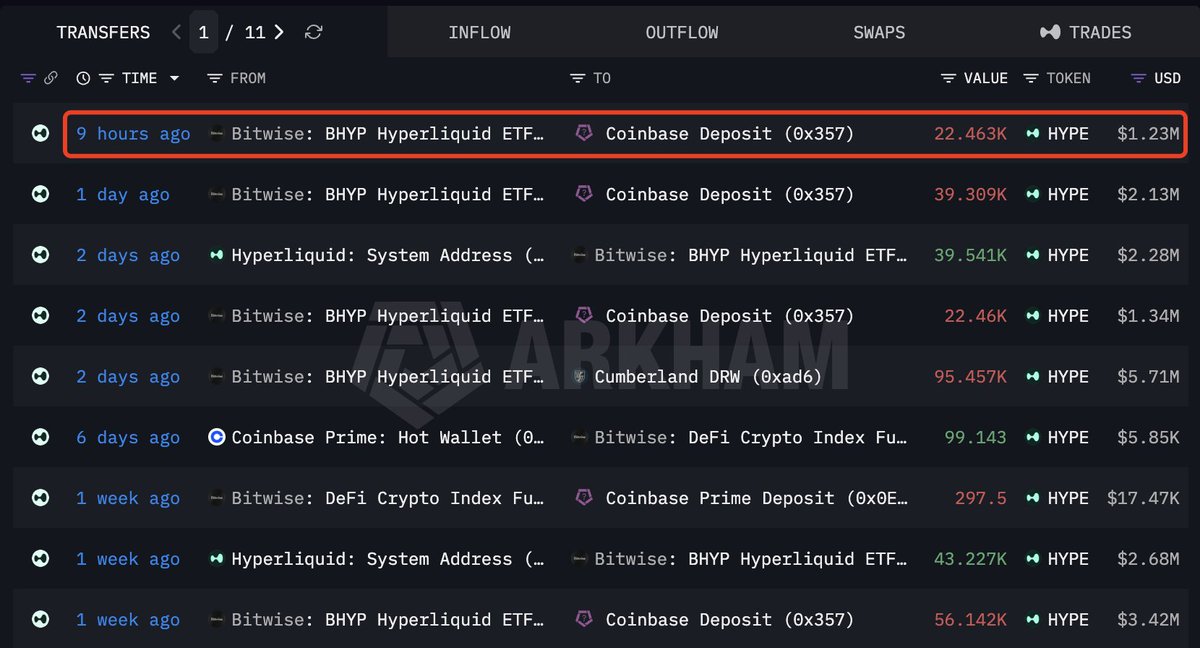Click the link icon beside the filter
The image size is (1200, 648).
pyautogui.click(x=50, y=78)
